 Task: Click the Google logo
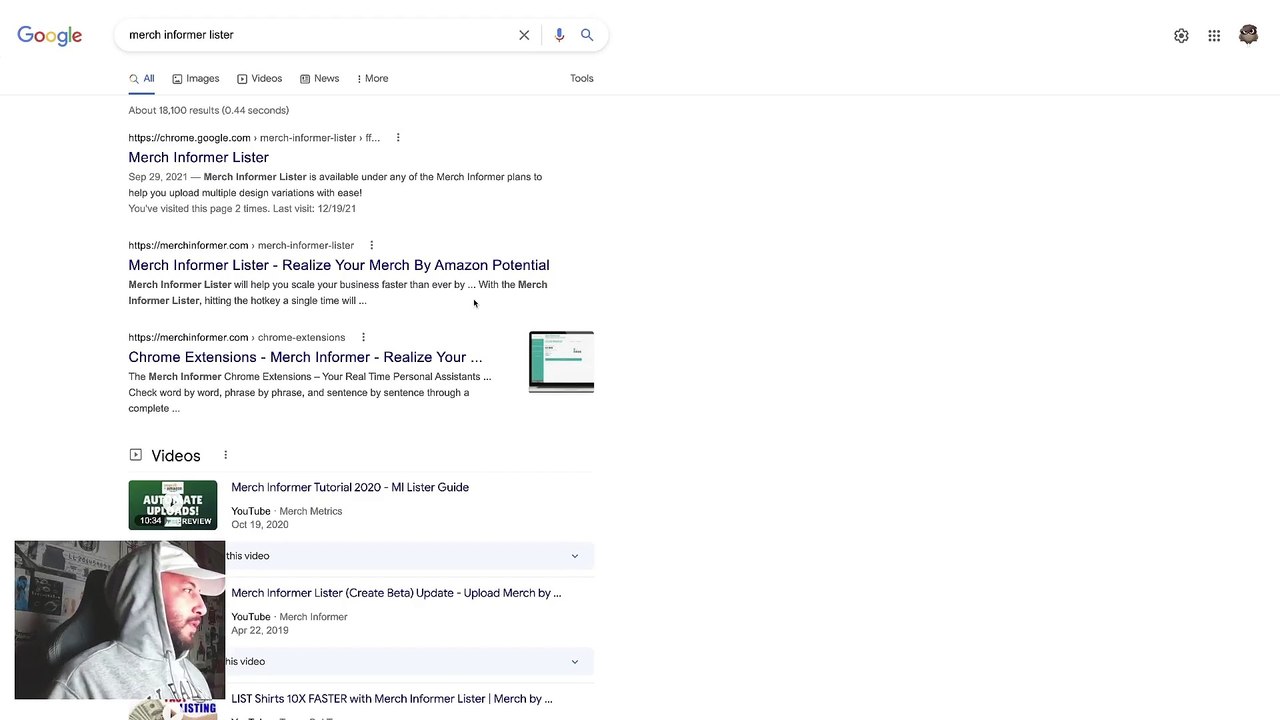click(50, 36)
